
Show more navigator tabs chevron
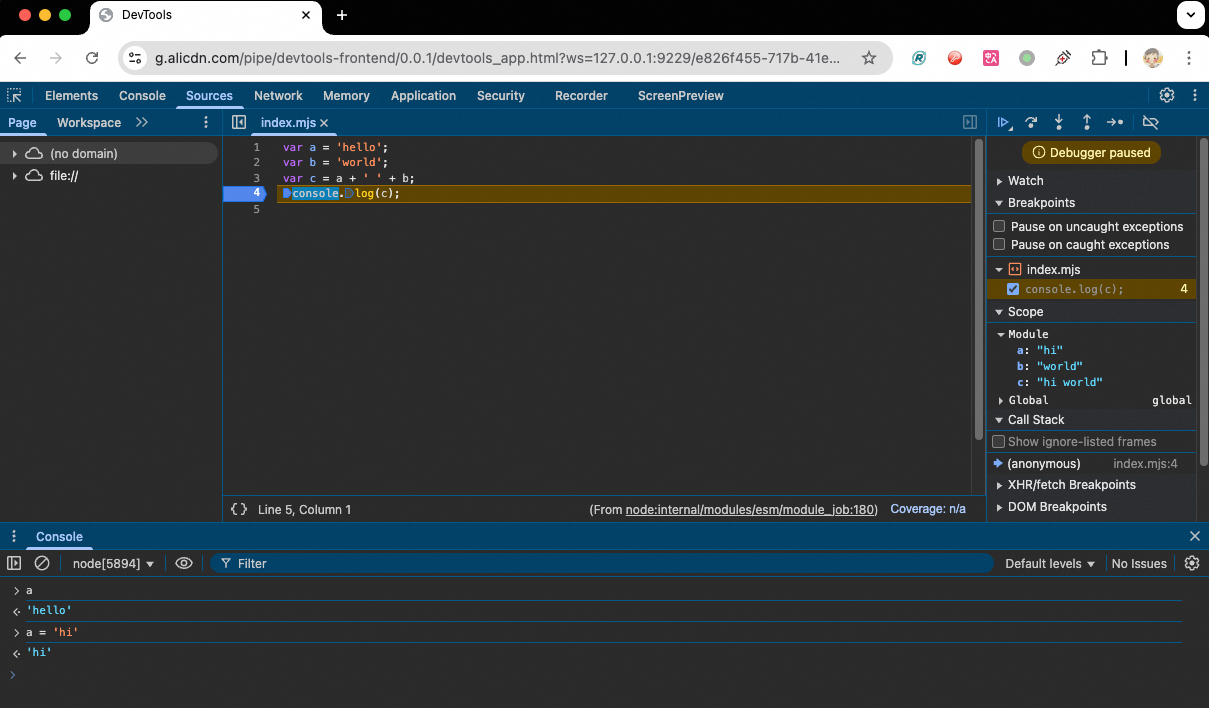[x=142, y=122]
